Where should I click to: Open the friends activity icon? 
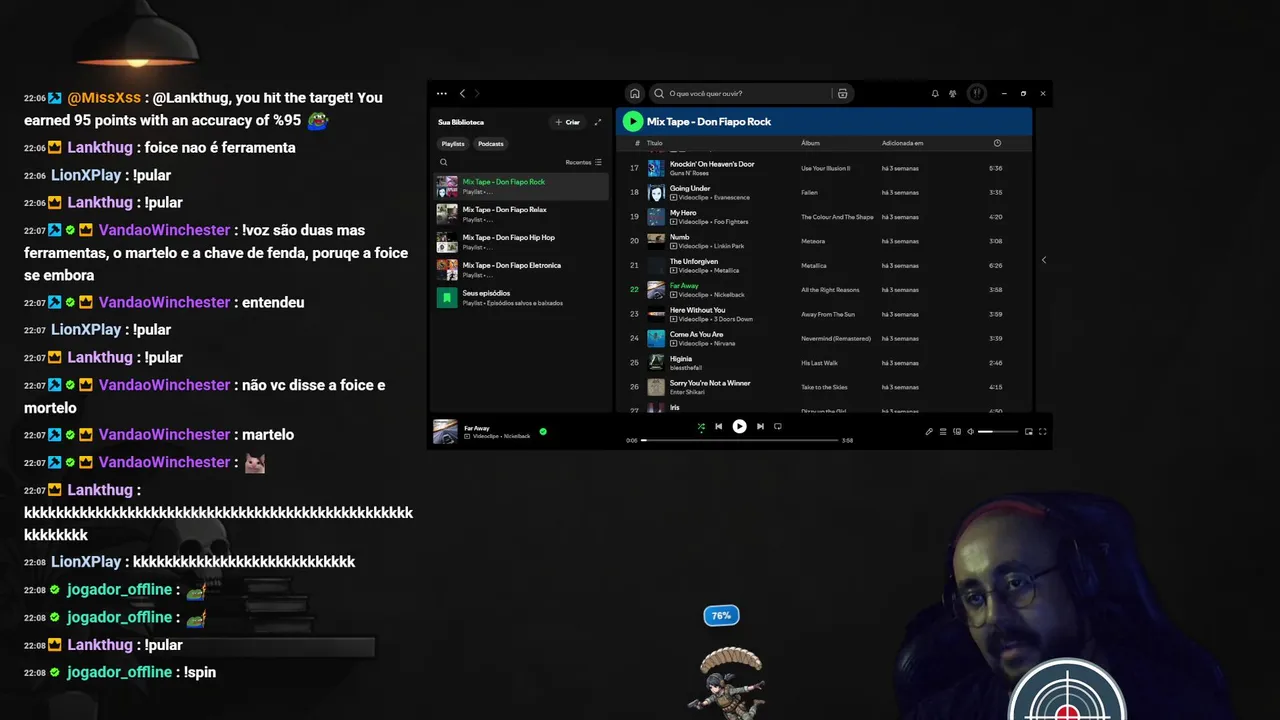pyautogui.click(x=953, y=93)
